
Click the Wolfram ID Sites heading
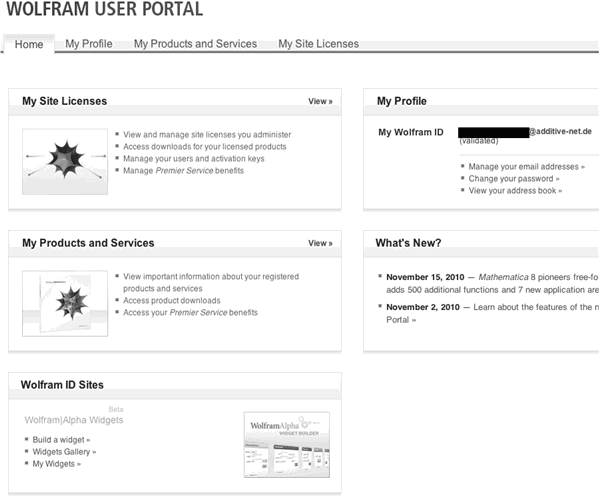coord(62,385)
